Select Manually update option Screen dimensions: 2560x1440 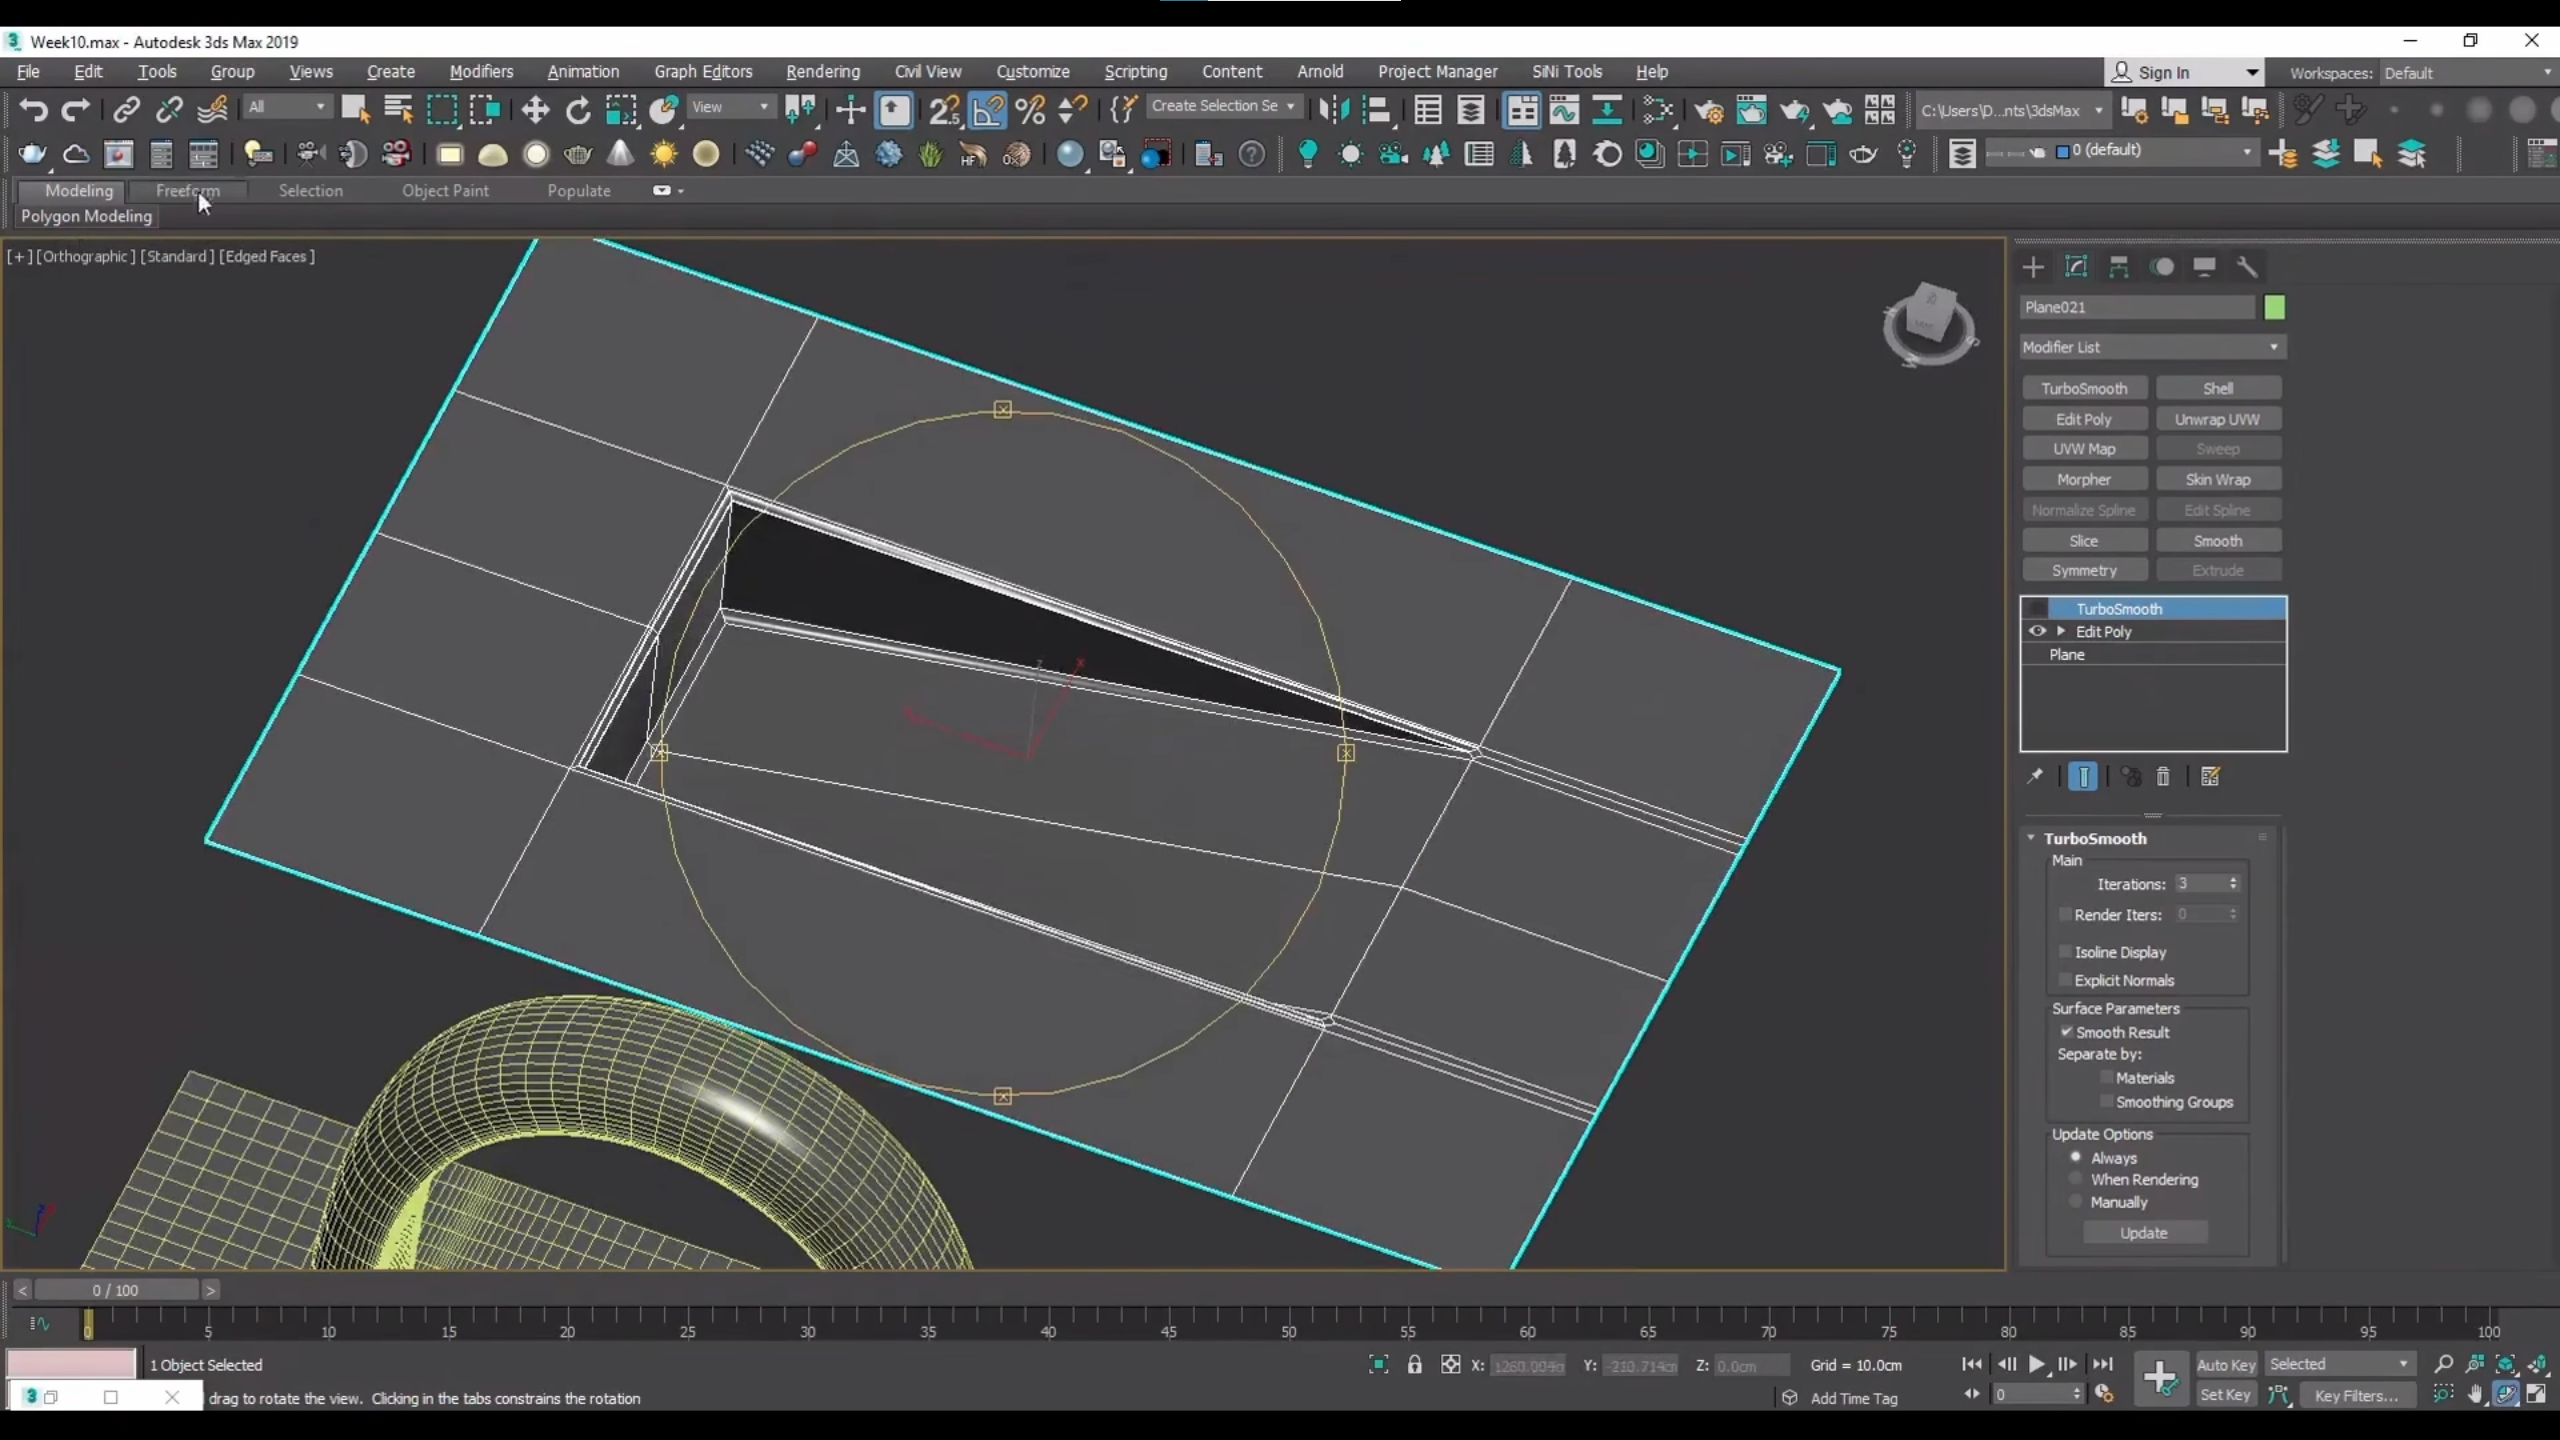tap(2076, 1202)
